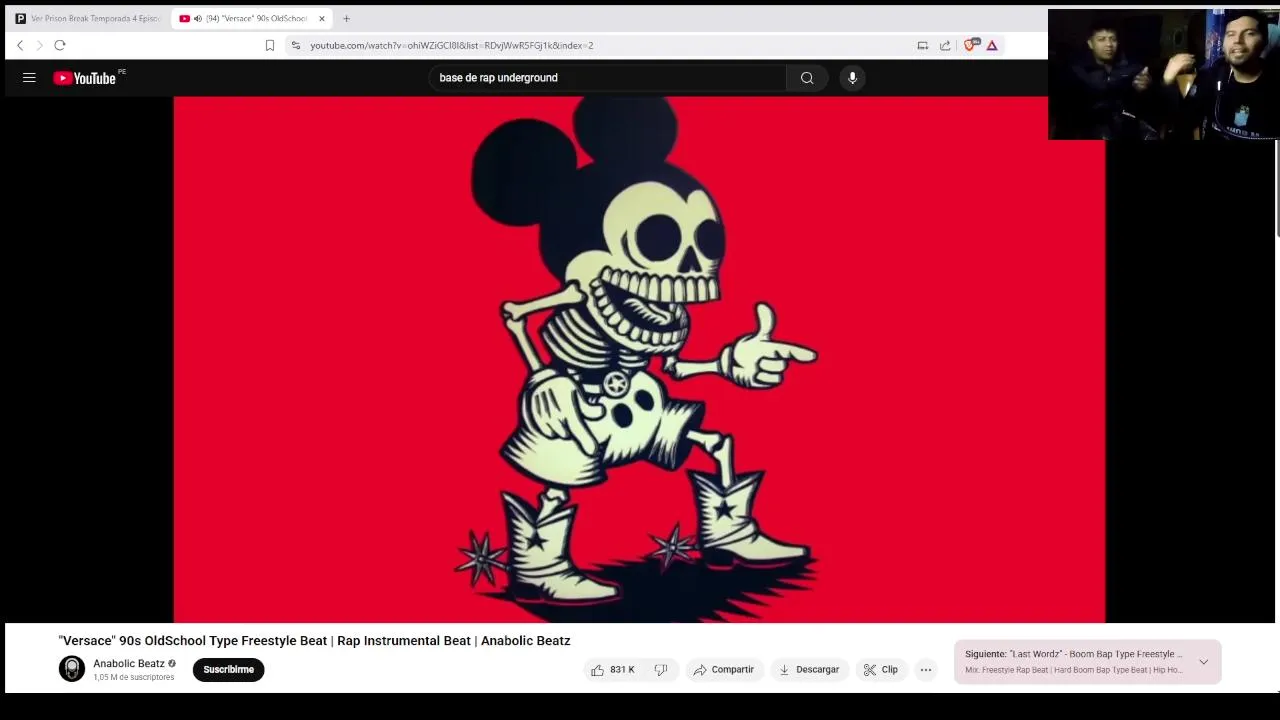Open Brave Shields lion icon
This screenshot has width=1280, height=720.
tap(970, 45)
